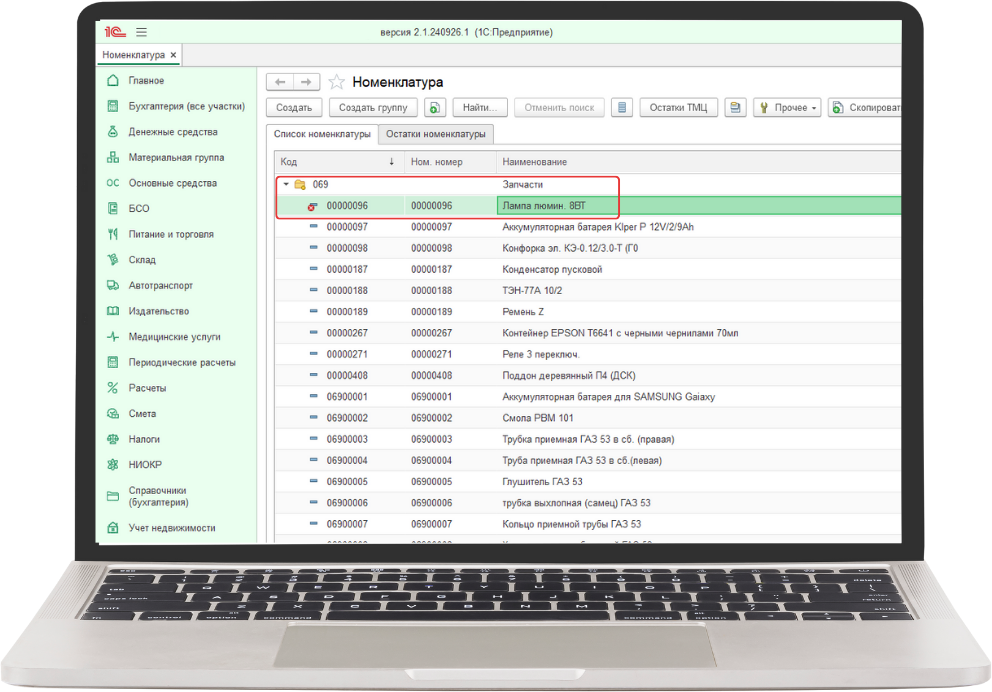Image resolution: width=992 pixels, height=692 pixels.
Task: Click the Создать button
Action: point(294,108)
